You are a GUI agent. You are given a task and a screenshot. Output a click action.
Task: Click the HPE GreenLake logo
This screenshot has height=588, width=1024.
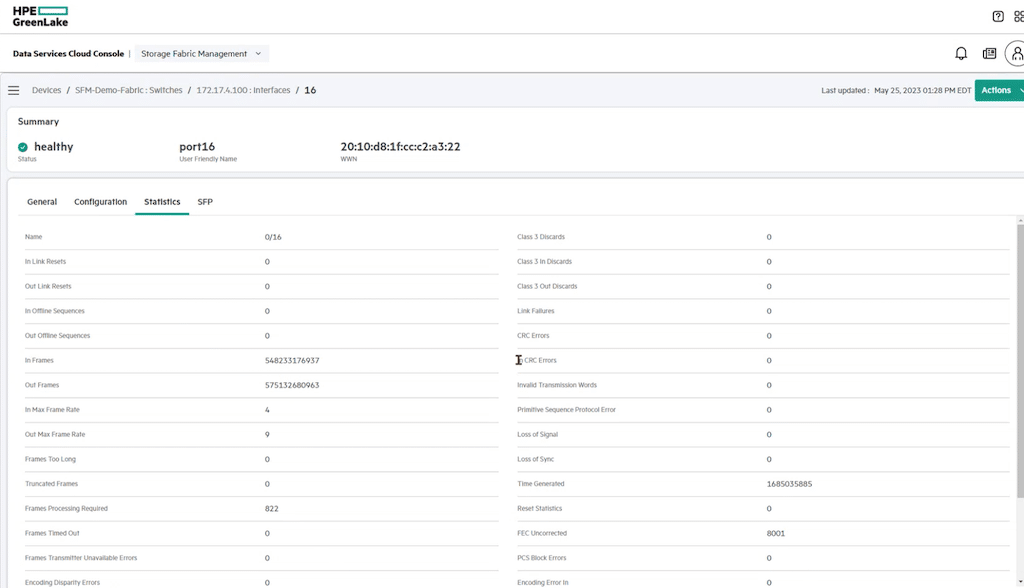[x=40, y=16]
